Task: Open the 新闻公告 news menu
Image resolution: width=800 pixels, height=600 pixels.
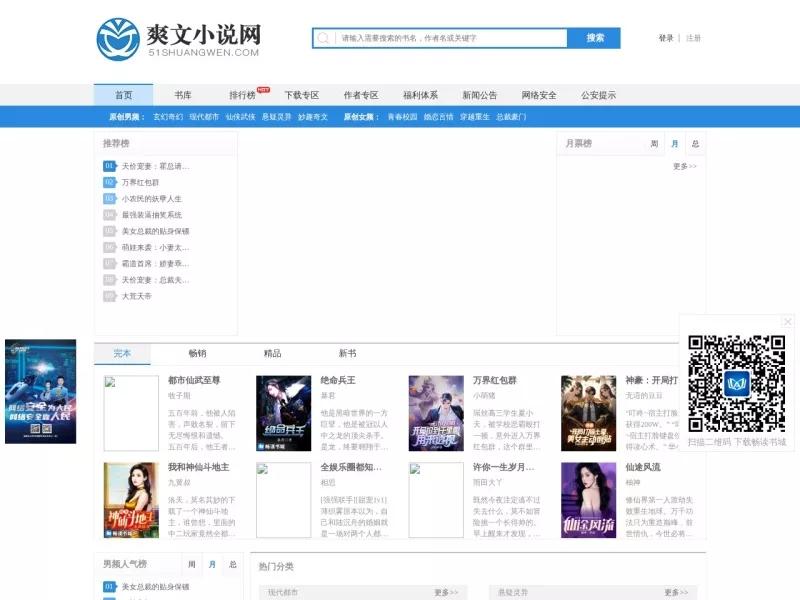Action: [x=480, y=95]
